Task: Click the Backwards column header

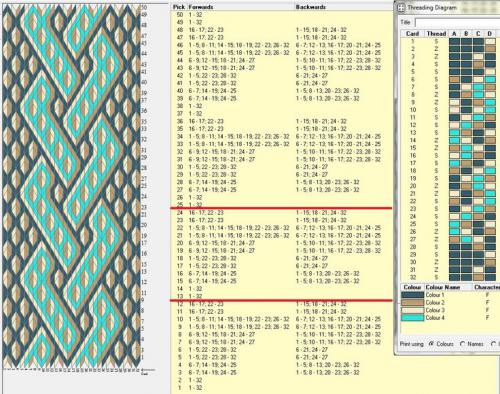Action: (311, 7)
